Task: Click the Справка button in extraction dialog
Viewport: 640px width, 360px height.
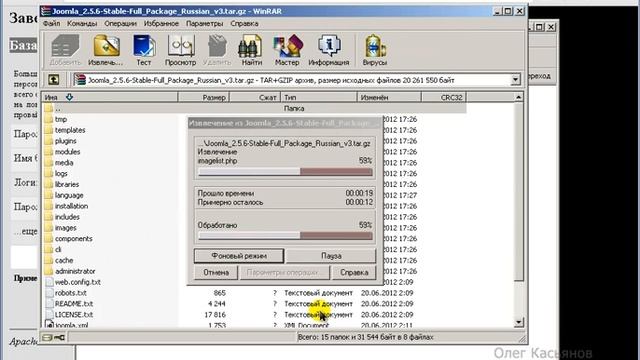Action: click(354, 272)
